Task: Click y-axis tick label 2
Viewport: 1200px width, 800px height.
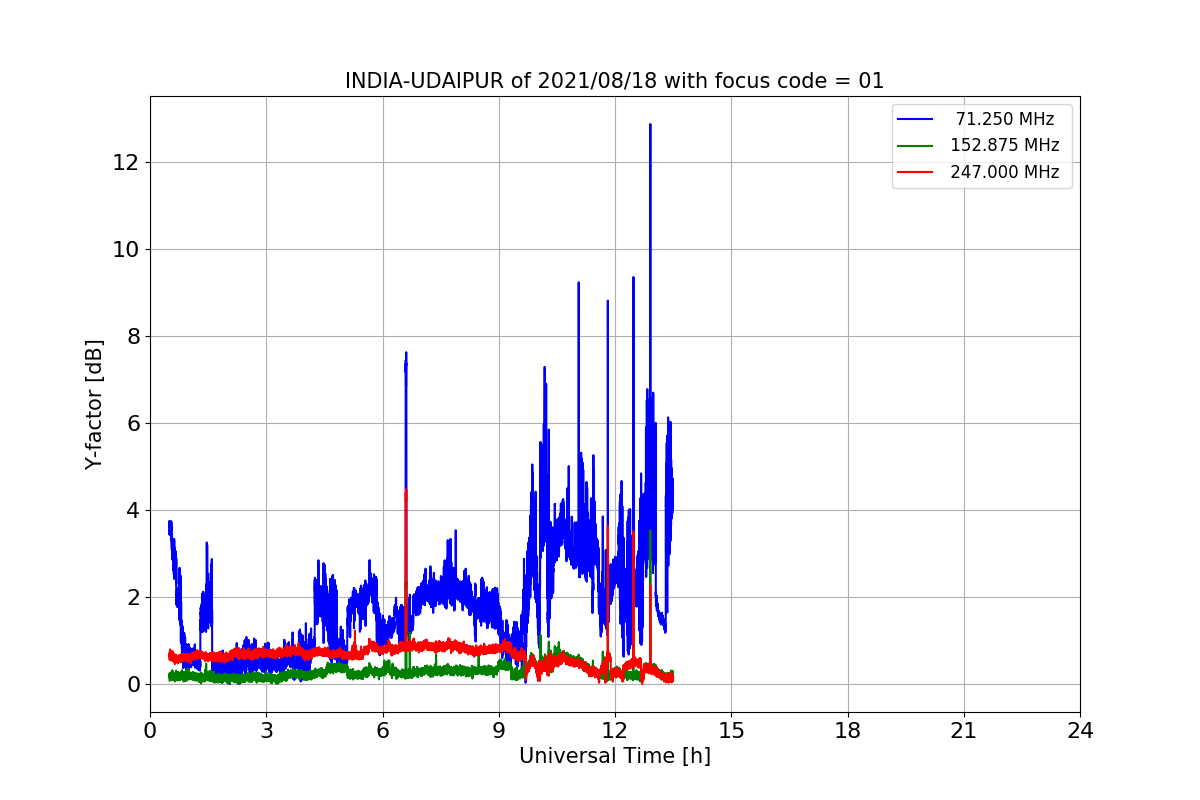Action: click(133, 597)
